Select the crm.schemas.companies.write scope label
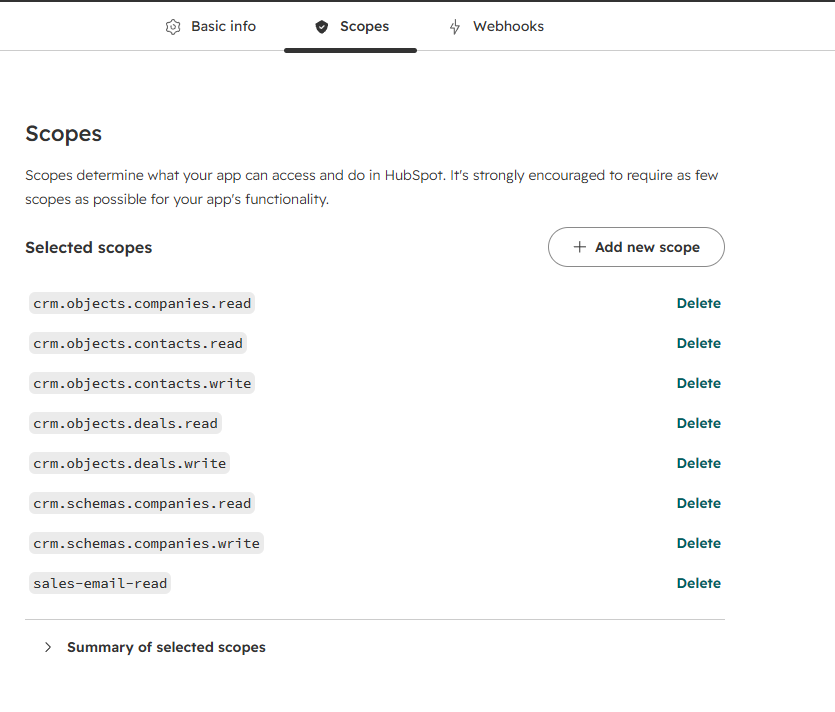 click(146, 543)
